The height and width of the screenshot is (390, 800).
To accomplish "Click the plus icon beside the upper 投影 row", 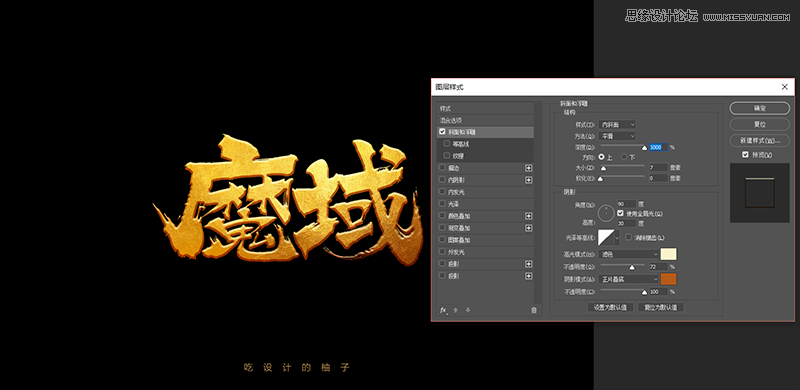I will click(x=529, y=264).
